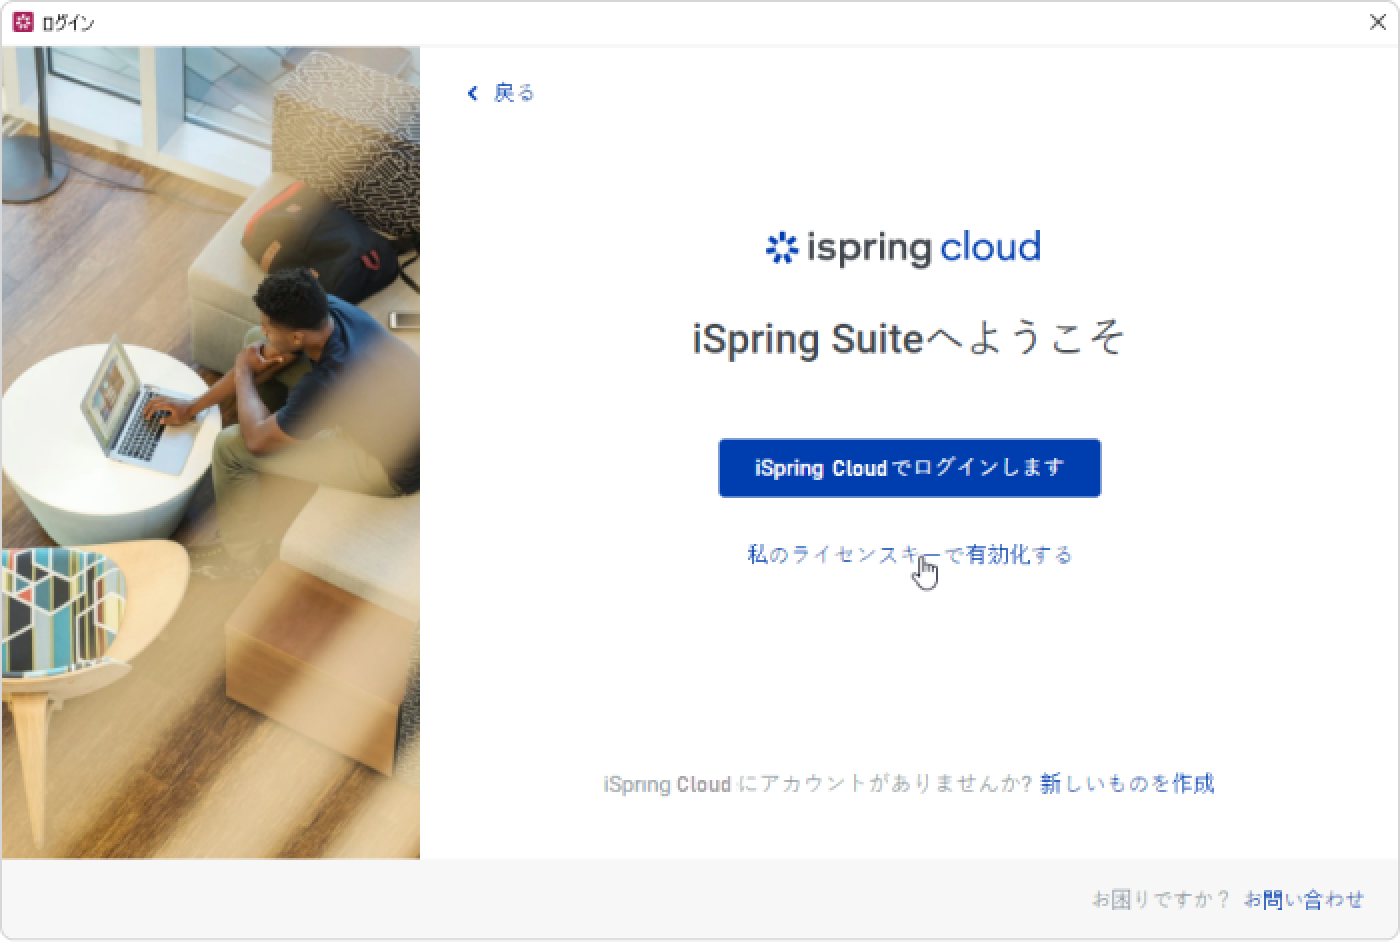Click the お困りですか? help text
This screenshot has width=1400, height=942.
click(1160, 899)
